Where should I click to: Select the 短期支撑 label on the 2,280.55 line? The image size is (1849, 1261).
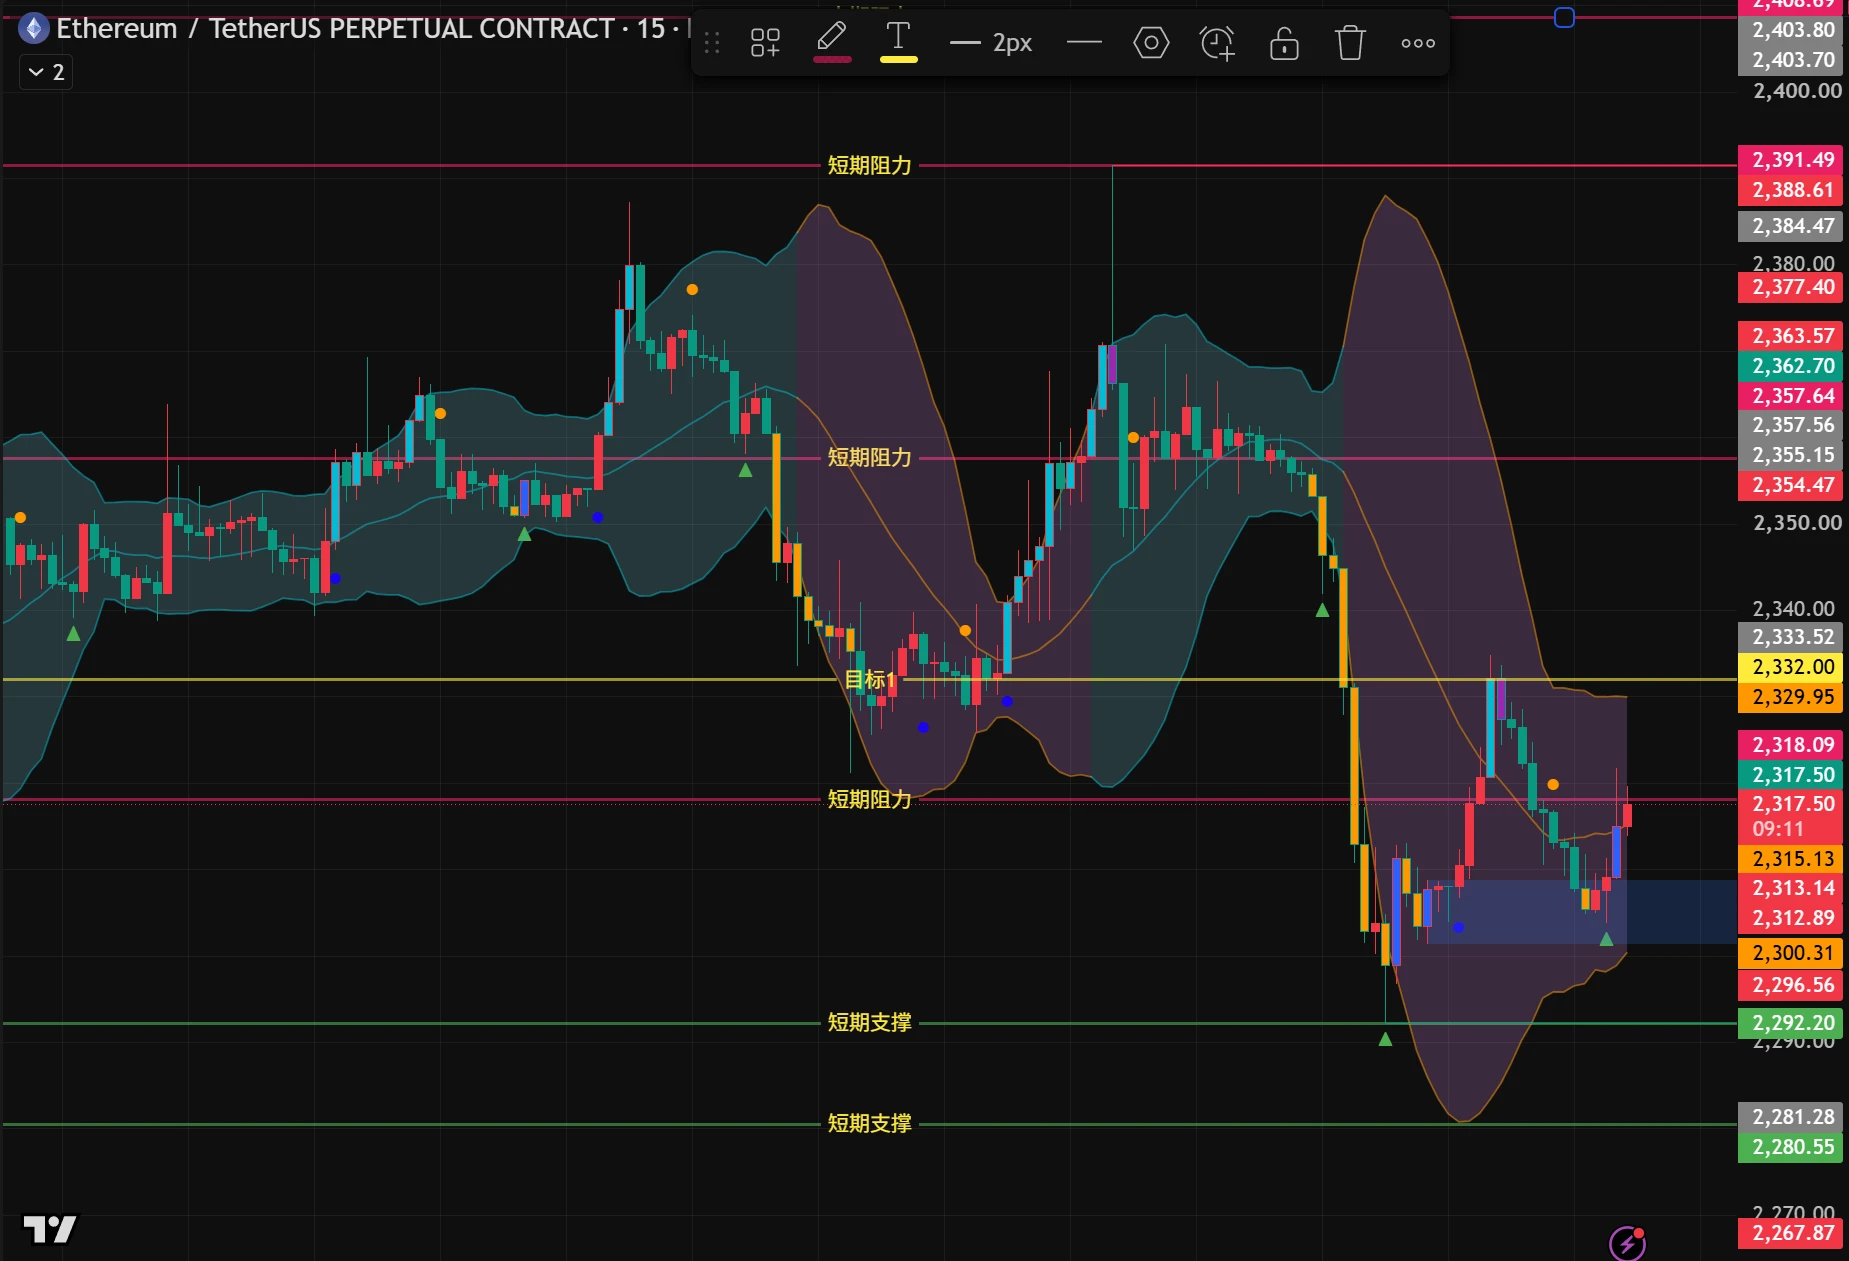coord(869,1123)
